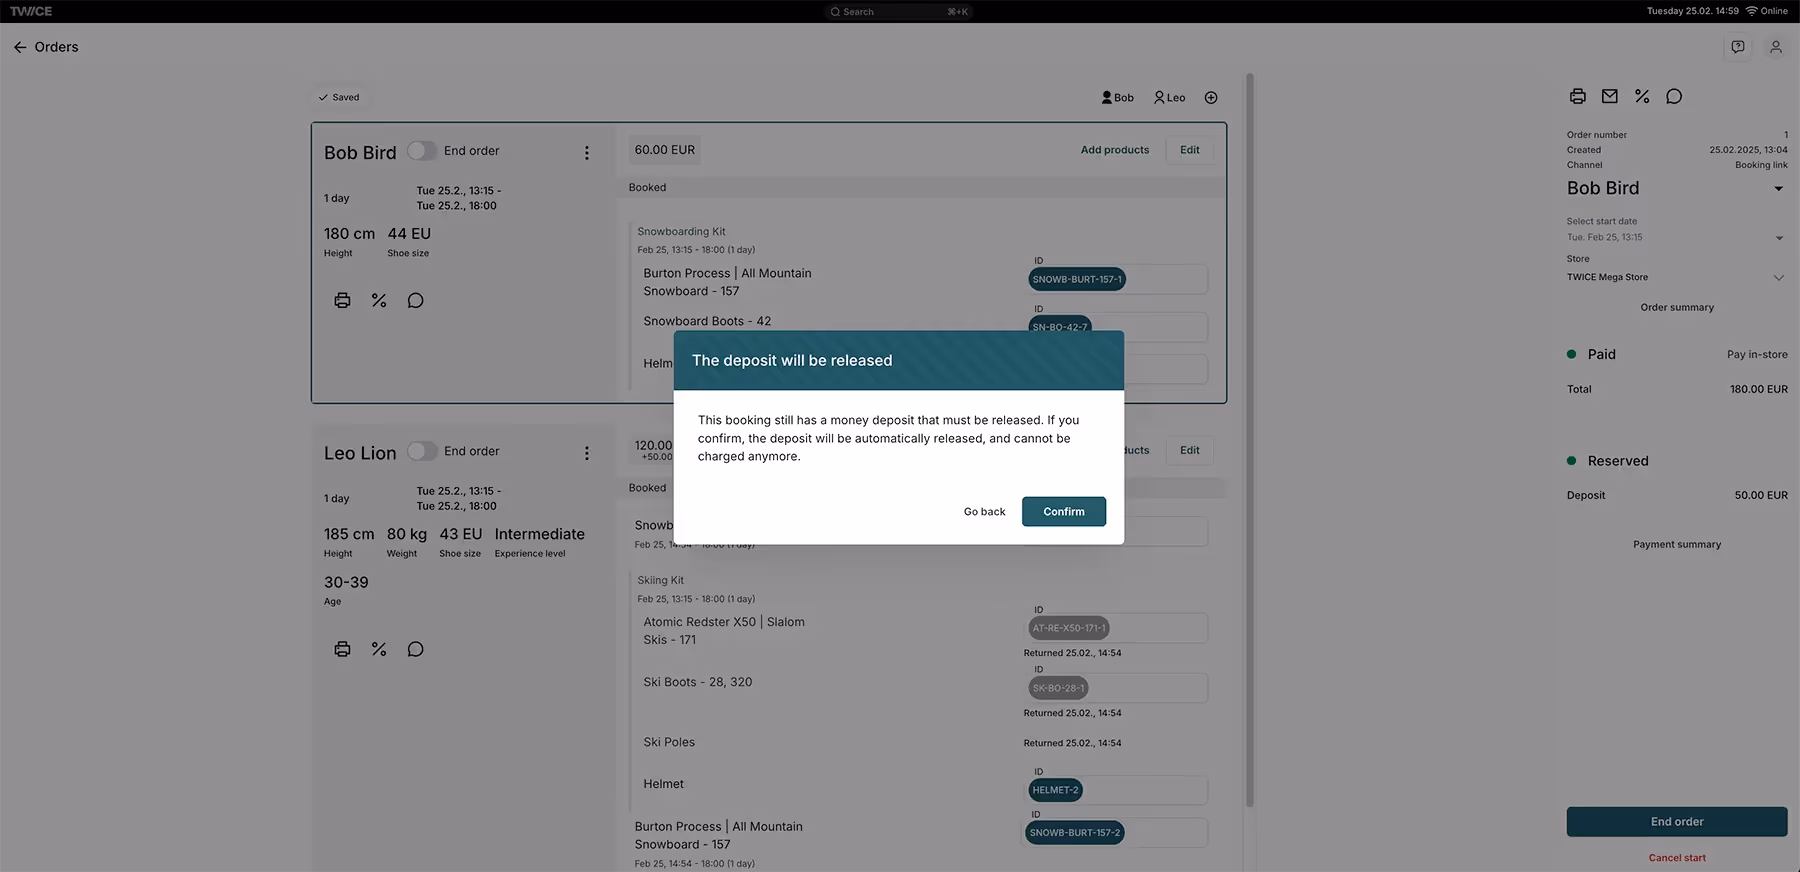Image resolution: width=1800 pixels, height=872 pixels.
Task: Toggle End order switch for Leo Lion
Action: tap(421, 451)
